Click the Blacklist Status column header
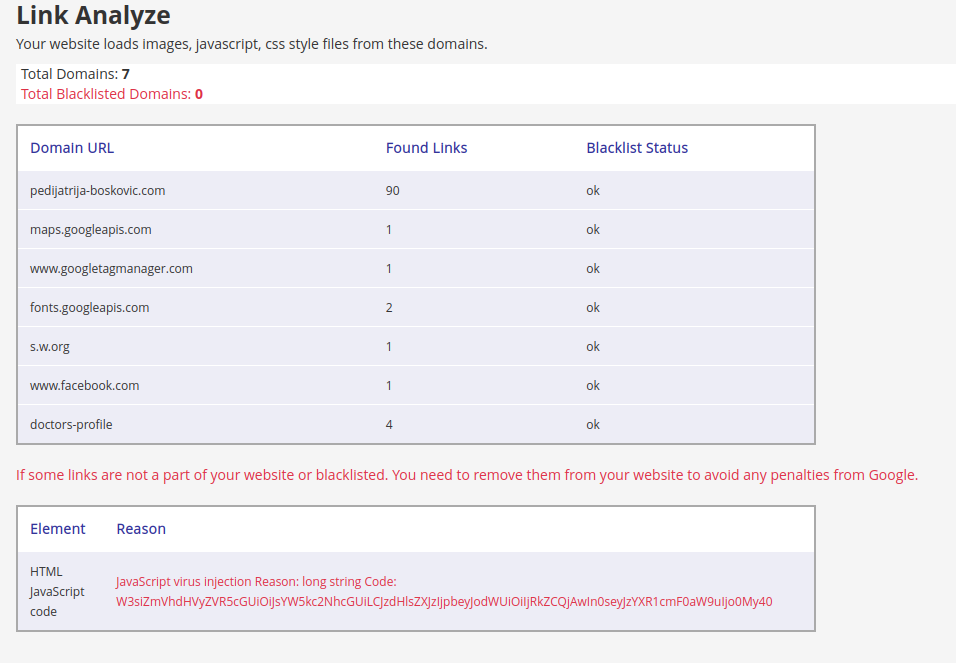The height and width of the screenshot is (663, 956). [637, 148]
